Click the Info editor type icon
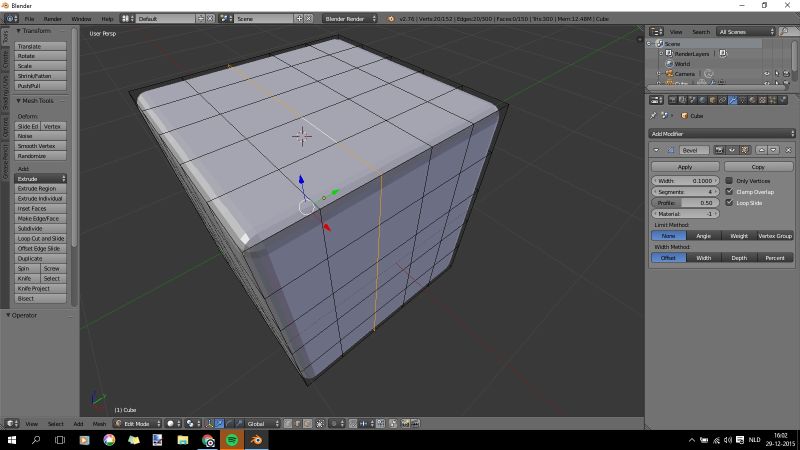 [x=11, y=18]
